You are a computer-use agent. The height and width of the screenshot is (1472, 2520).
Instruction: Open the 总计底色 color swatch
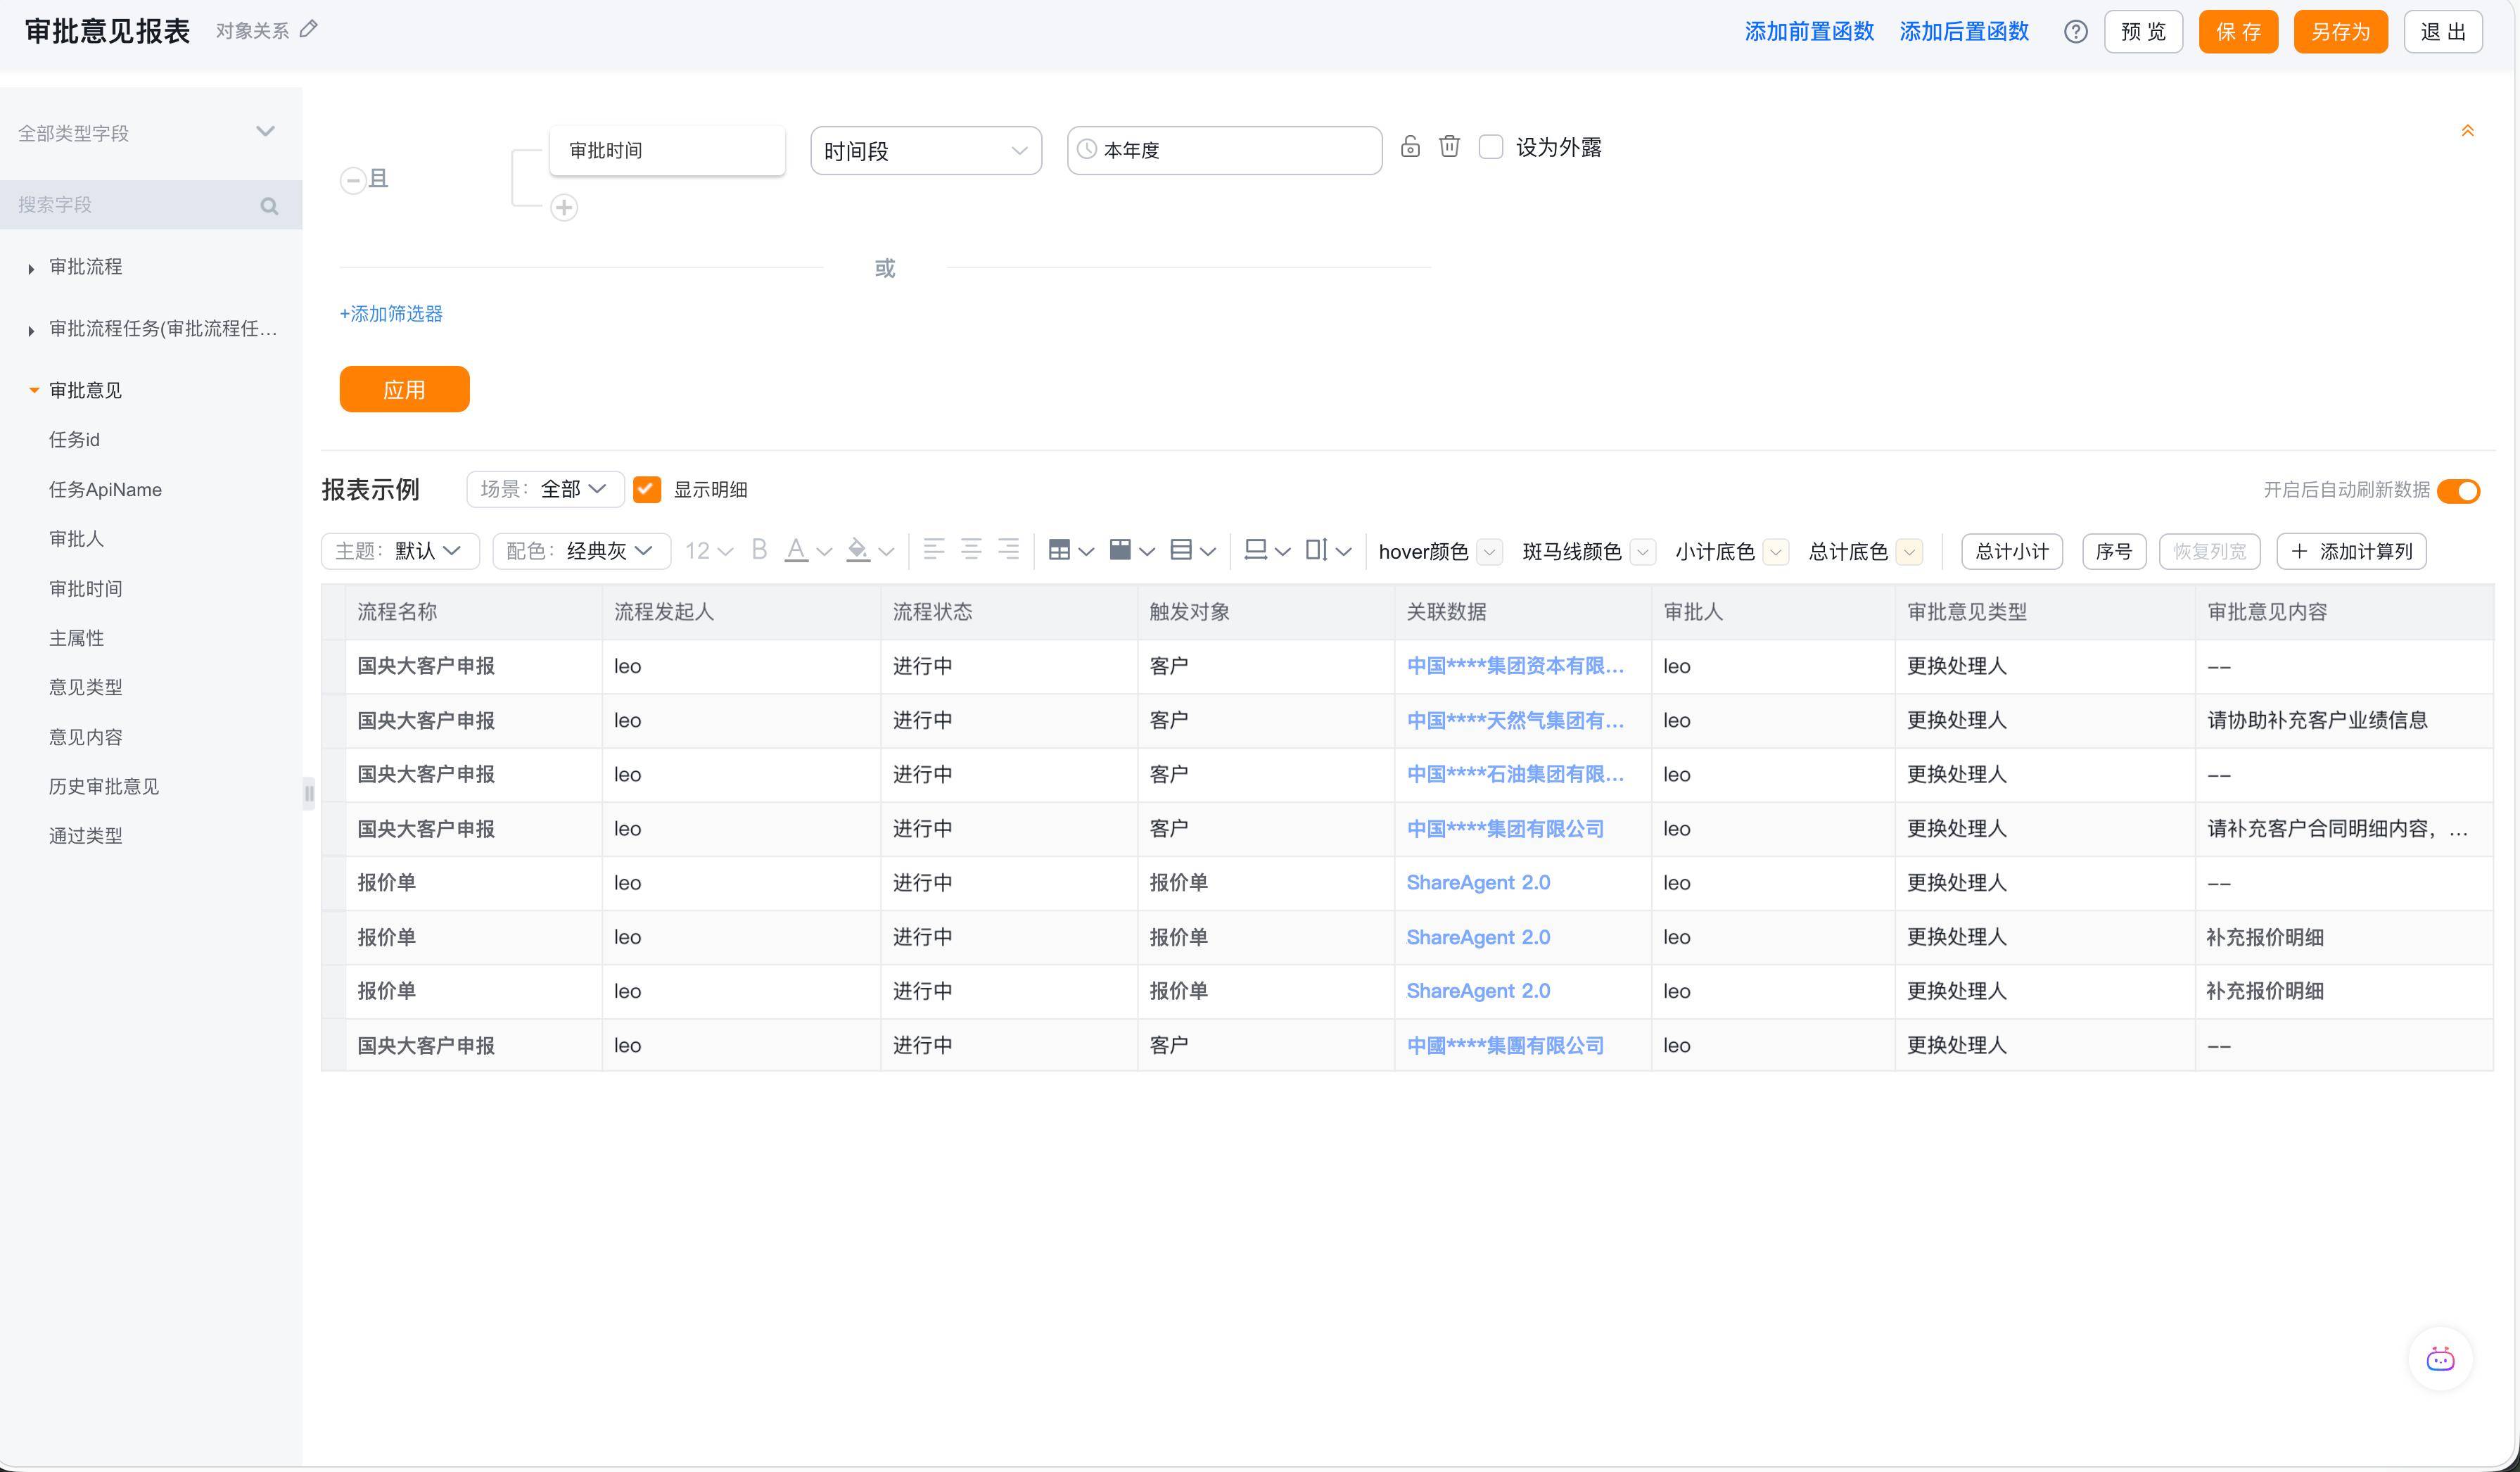tap(1909, 551)
